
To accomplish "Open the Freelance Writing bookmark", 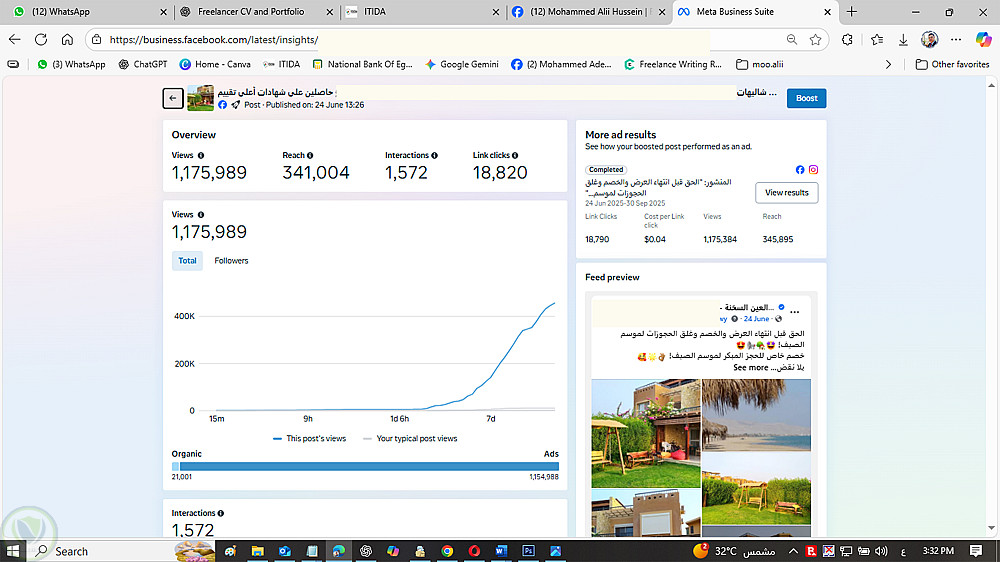I will tap(673, 64).
